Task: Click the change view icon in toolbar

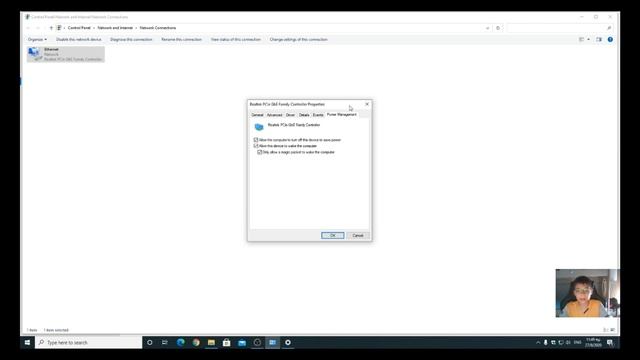Action: 582,40
